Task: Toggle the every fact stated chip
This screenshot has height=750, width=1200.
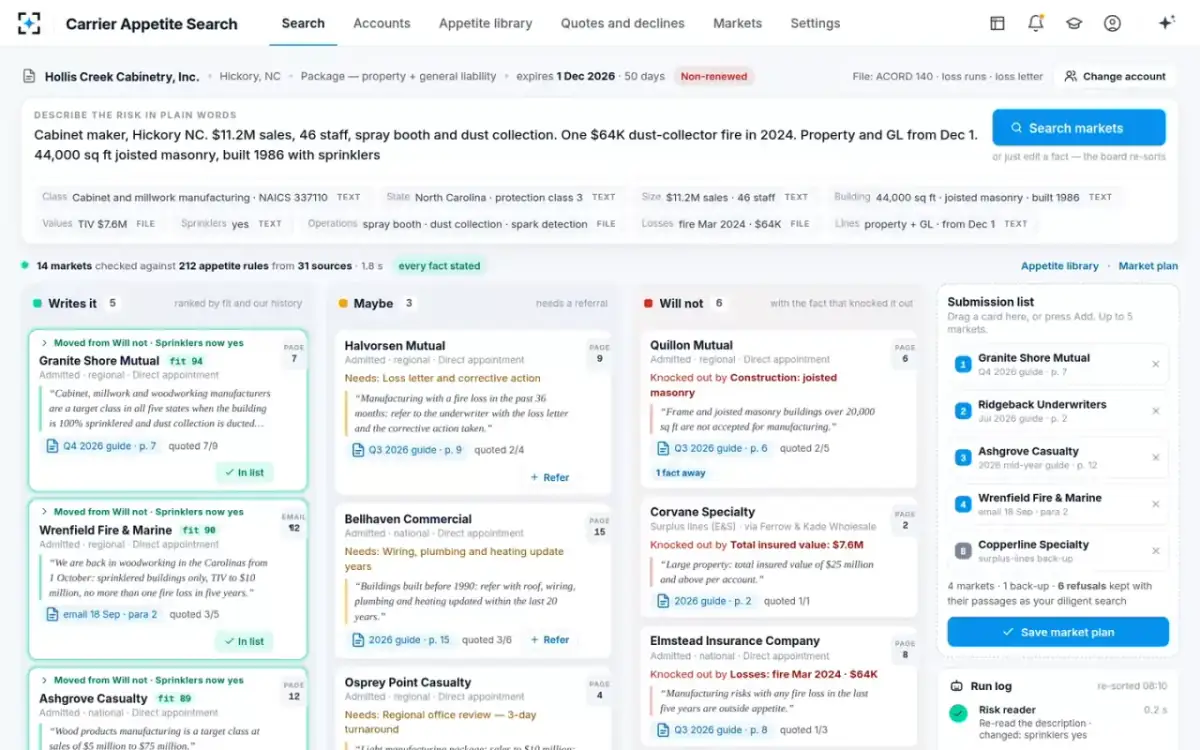Action: [439, 266]
